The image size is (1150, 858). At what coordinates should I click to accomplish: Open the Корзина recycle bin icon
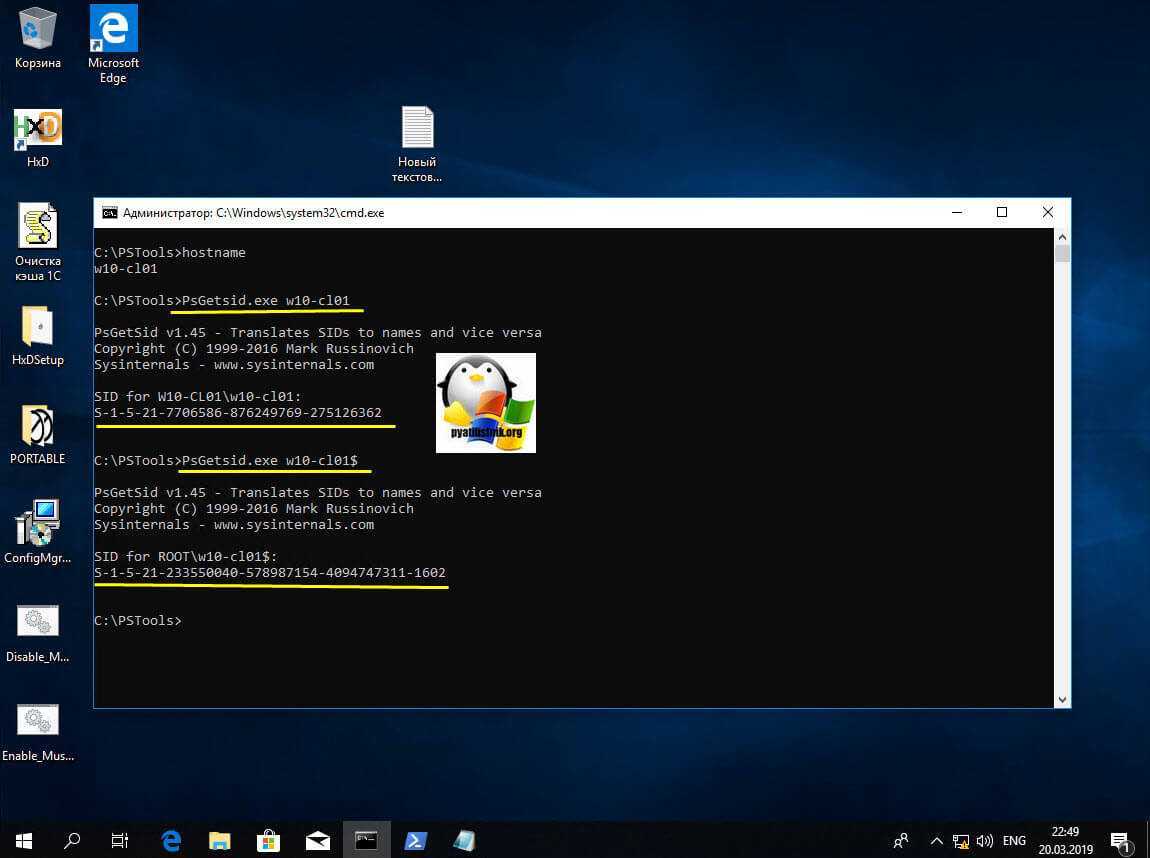click(38, 30)
